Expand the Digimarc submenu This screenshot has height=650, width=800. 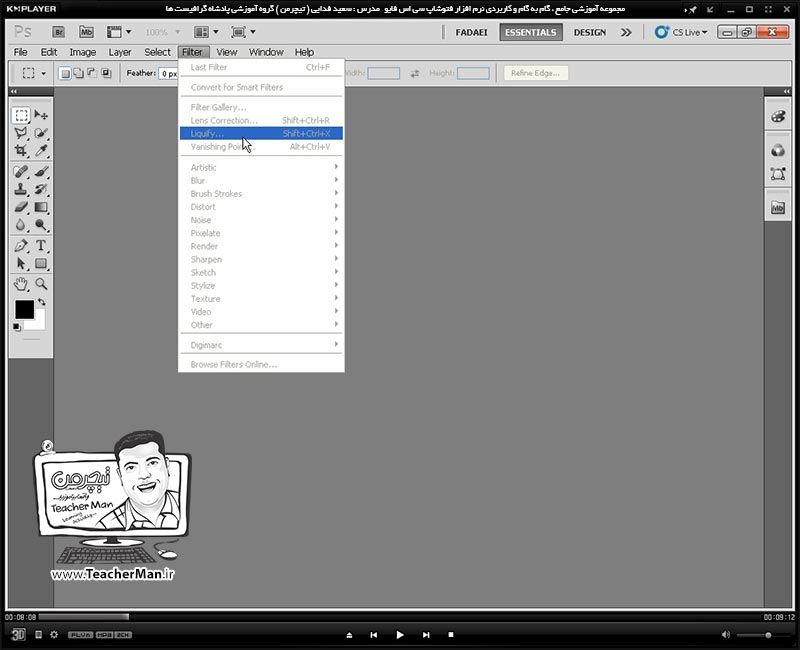tap(261, 345)
